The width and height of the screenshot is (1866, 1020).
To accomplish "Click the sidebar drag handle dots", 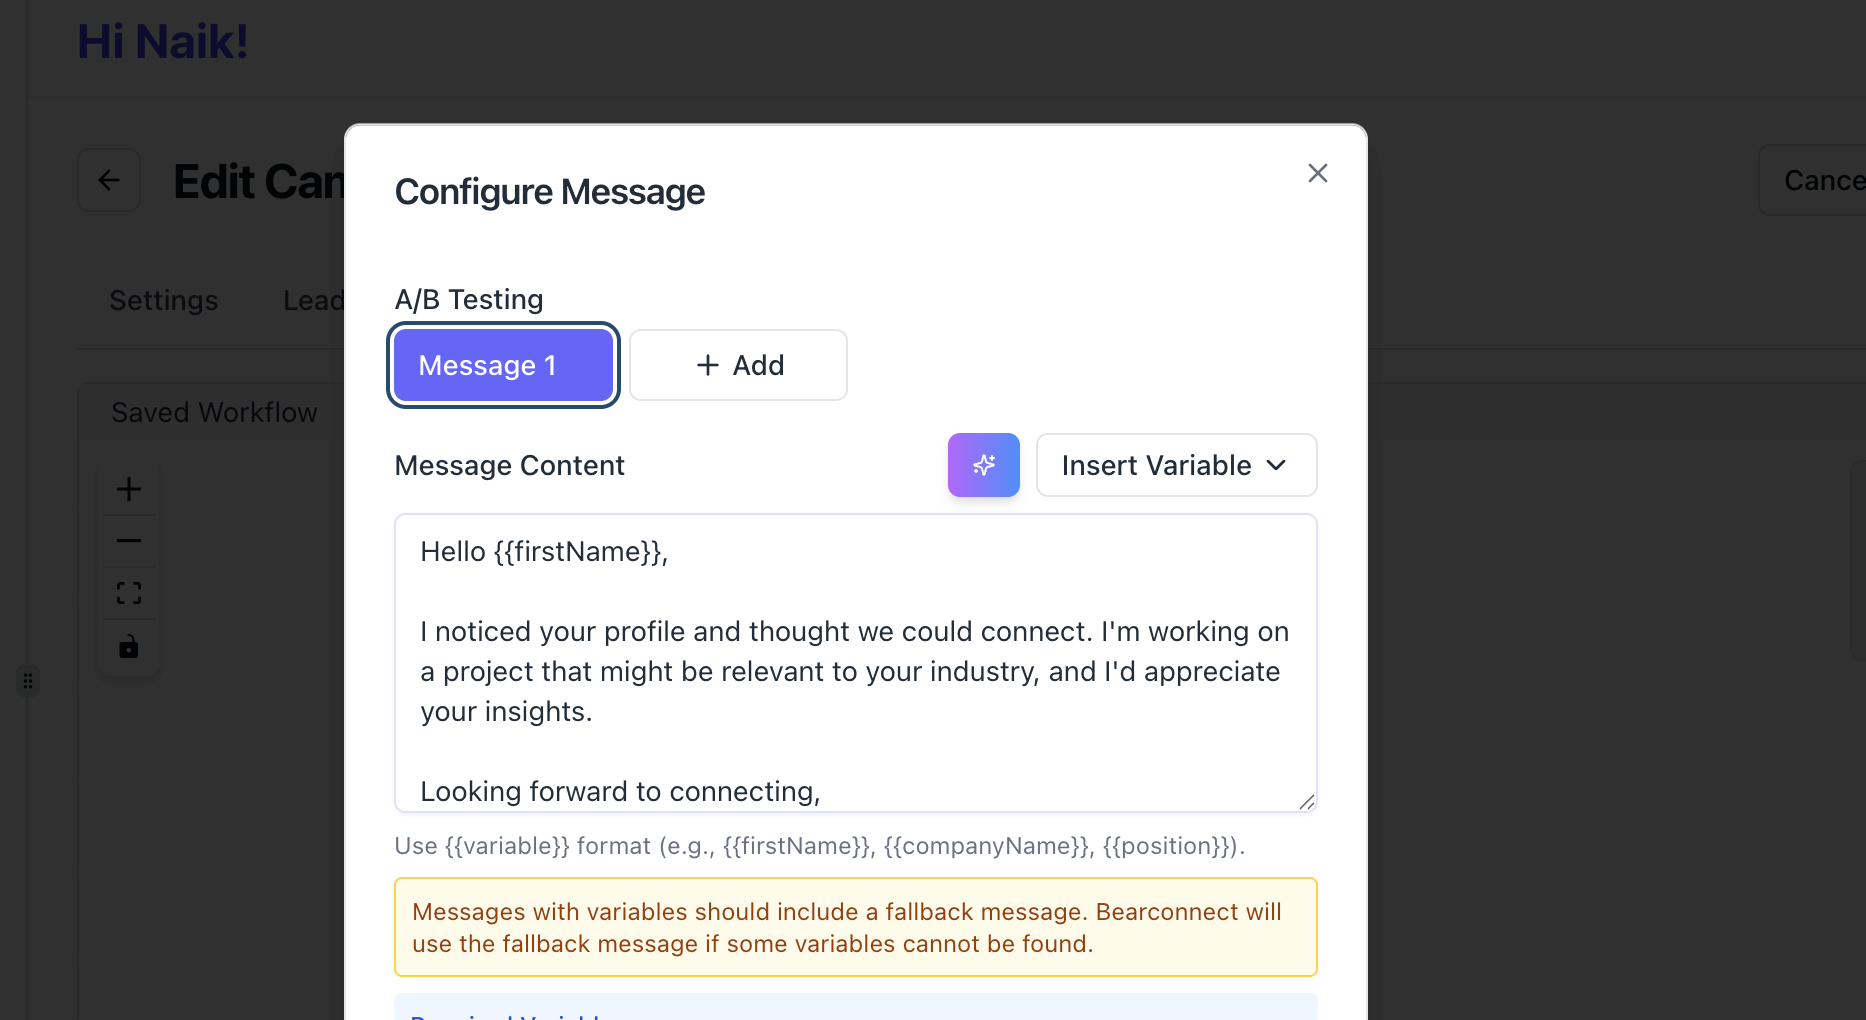I will (28, 681).
